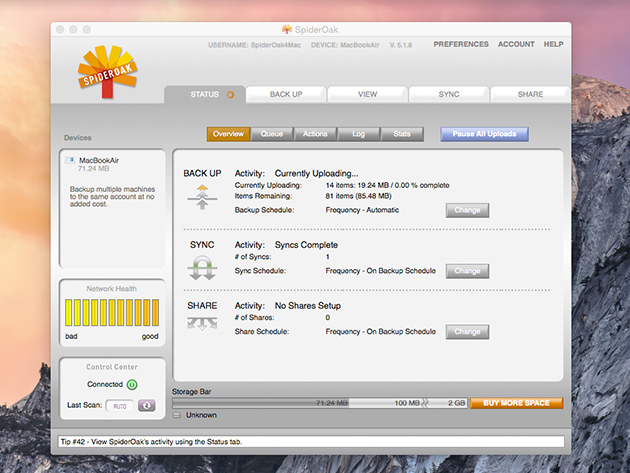Click the green Connected status icon
630x473 pixels.
pos(132,385)
